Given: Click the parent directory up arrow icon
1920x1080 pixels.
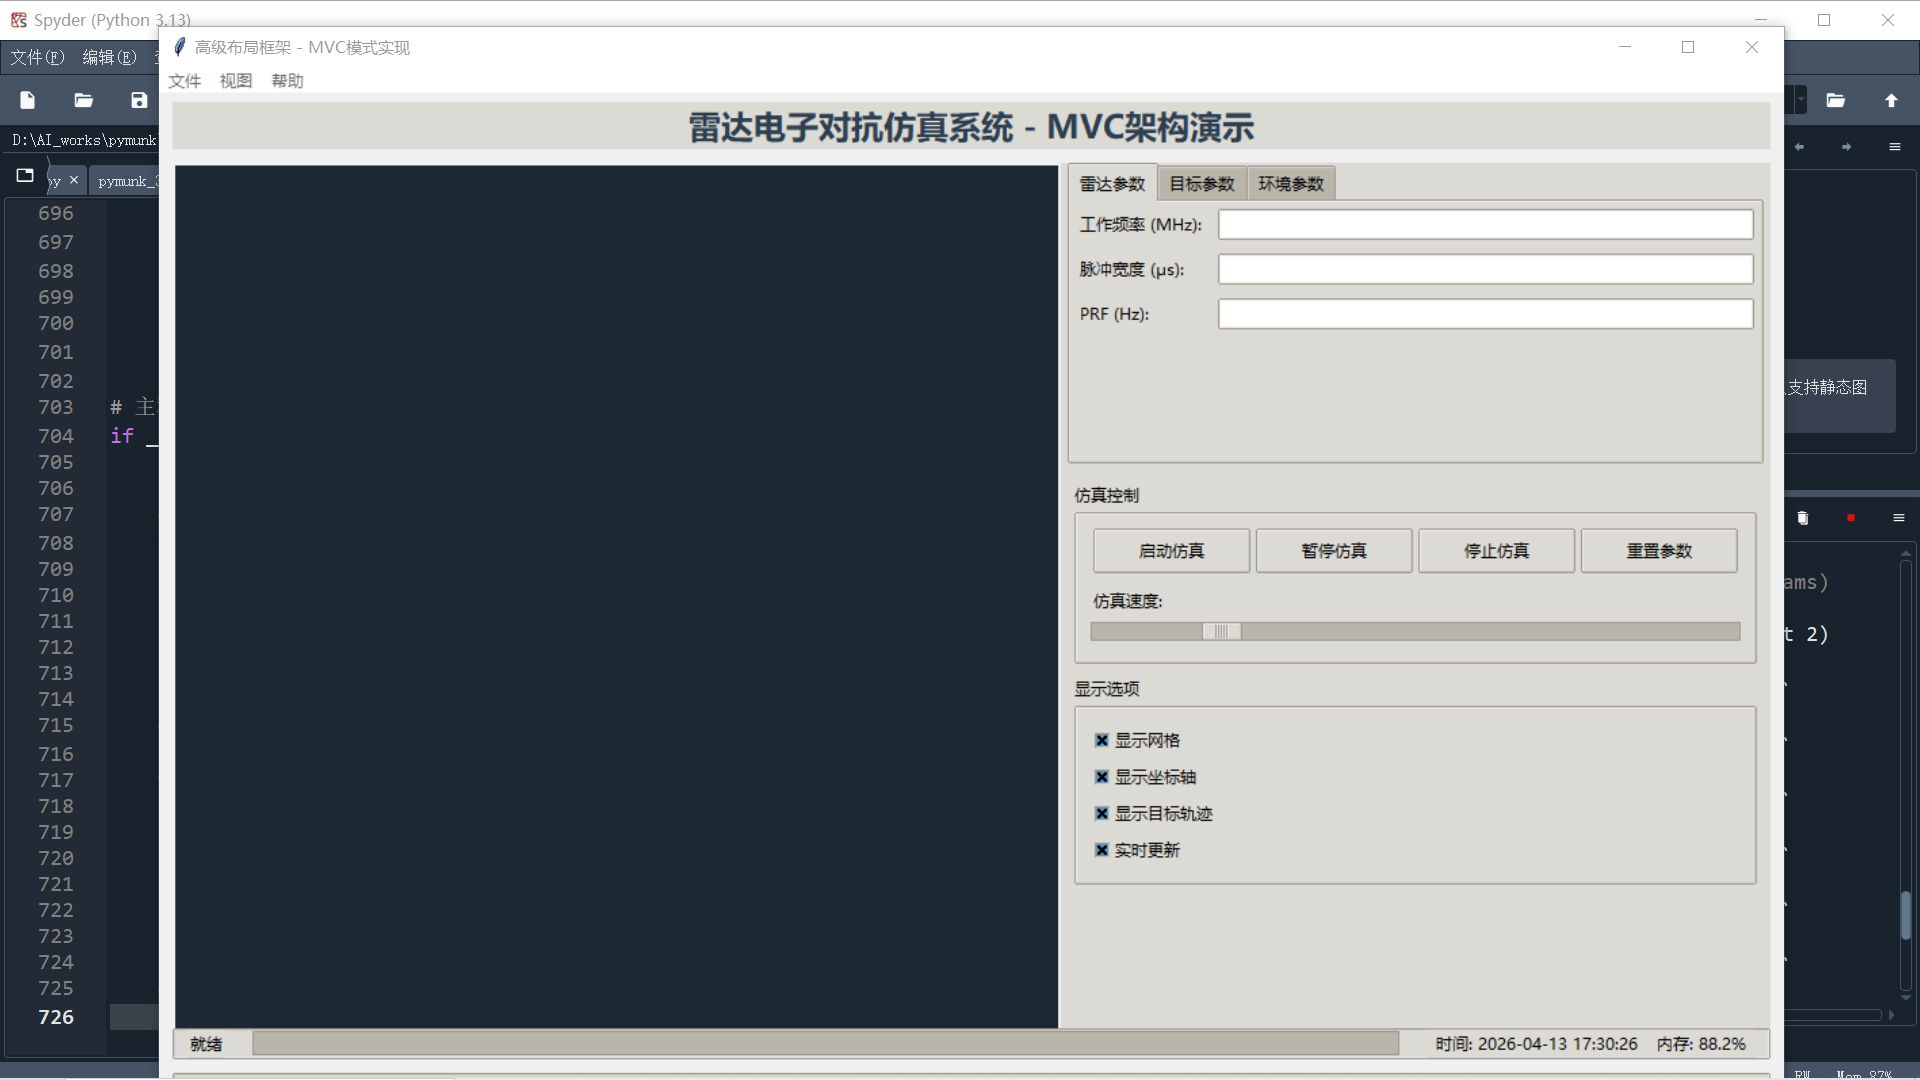Looking at the screenshot, I should tap(1891, 100).
